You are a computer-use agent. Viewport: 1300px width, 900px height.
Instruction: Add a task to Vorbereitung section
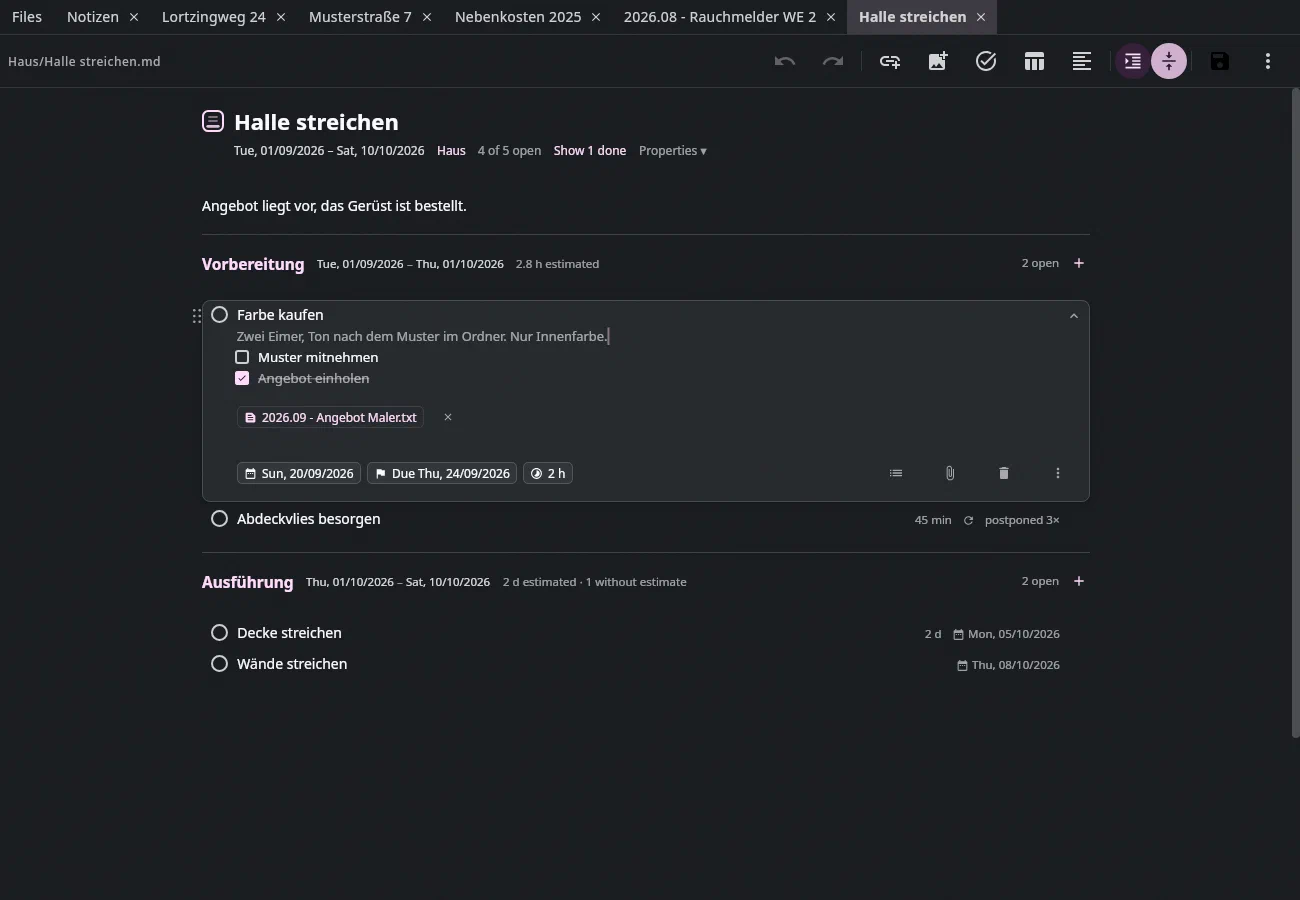1079,263
